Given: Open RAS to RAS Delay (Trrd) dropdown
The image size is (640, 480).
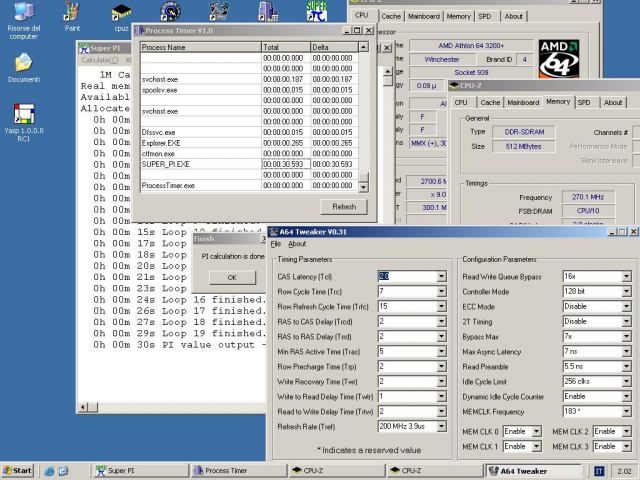Looking at the screenshot, I should click(441, 337).
